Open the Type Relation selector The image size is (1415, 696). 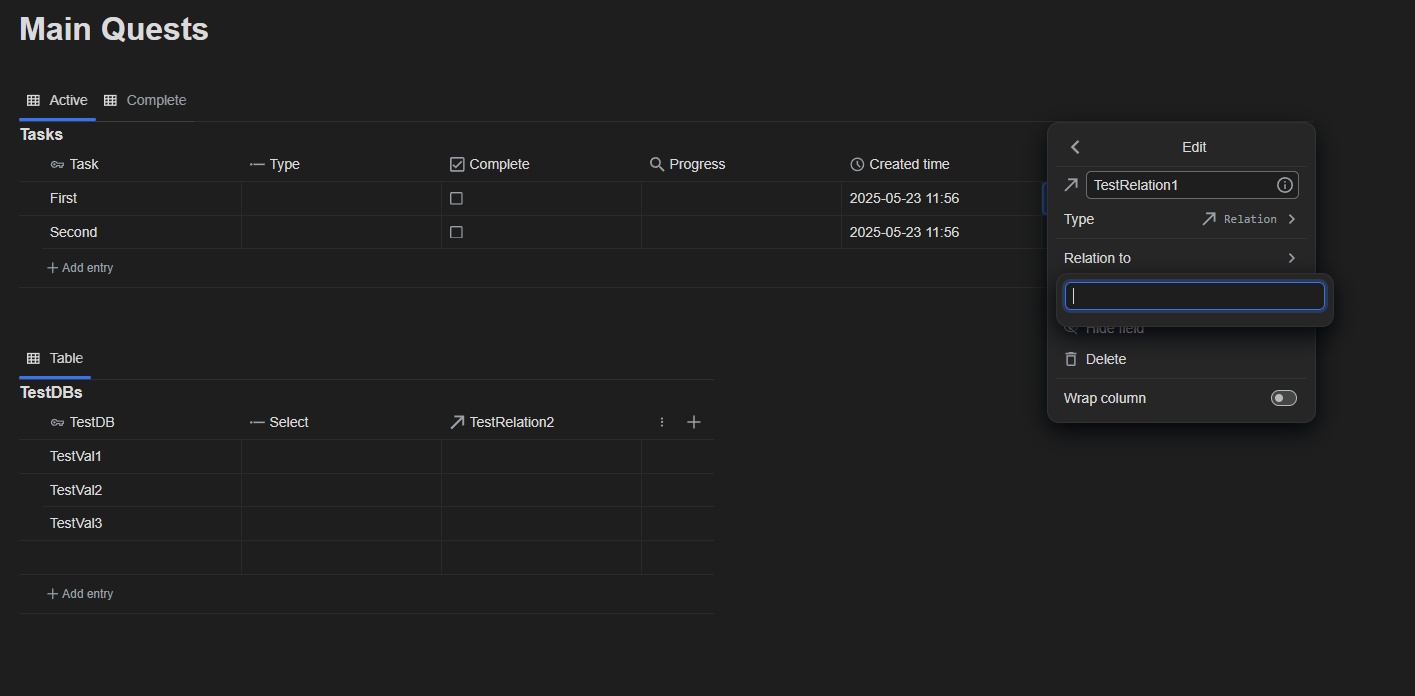pyautogui.click(x=1248, y=219)
